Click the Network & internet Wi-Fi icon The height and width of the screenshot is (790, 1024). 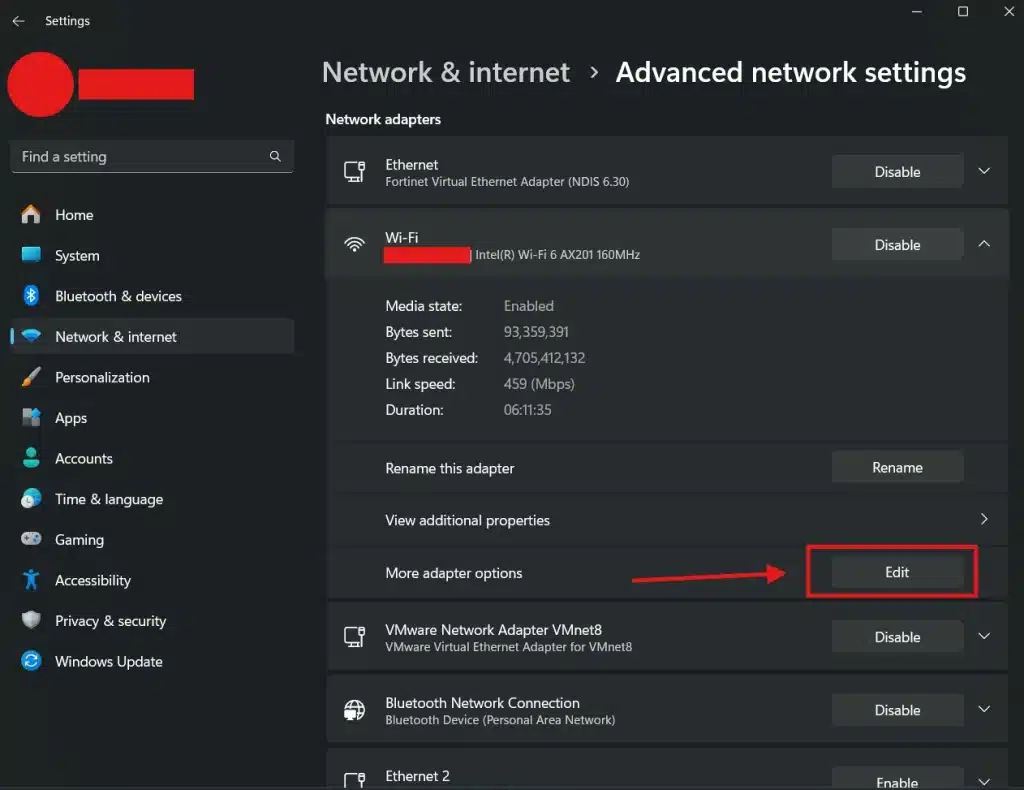tap(31, 336)
